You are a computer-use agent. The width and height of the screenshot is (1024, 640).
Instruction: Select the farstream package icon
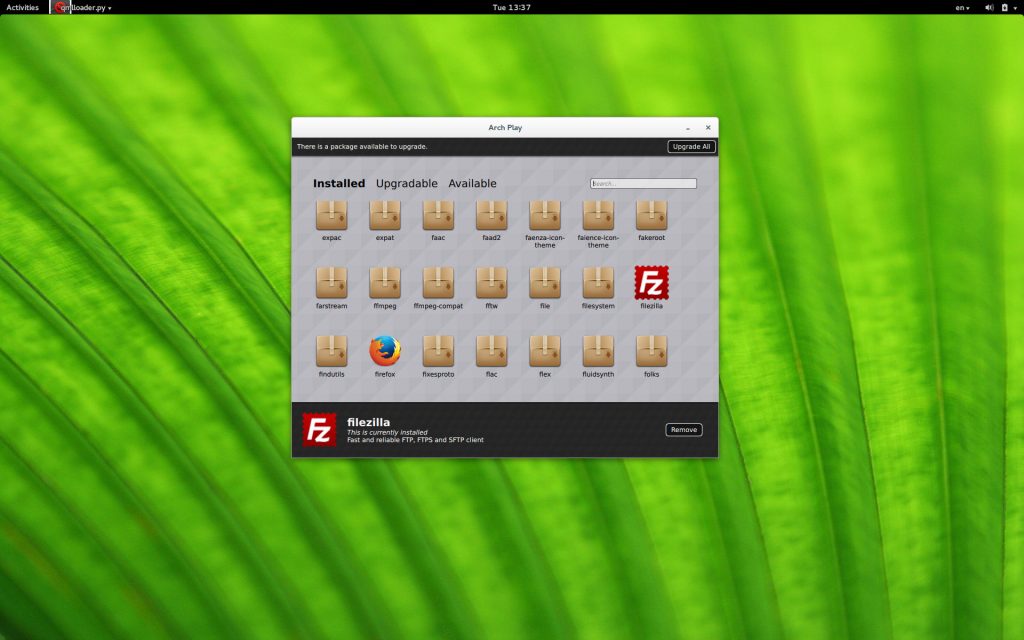(x=332, y=283)
